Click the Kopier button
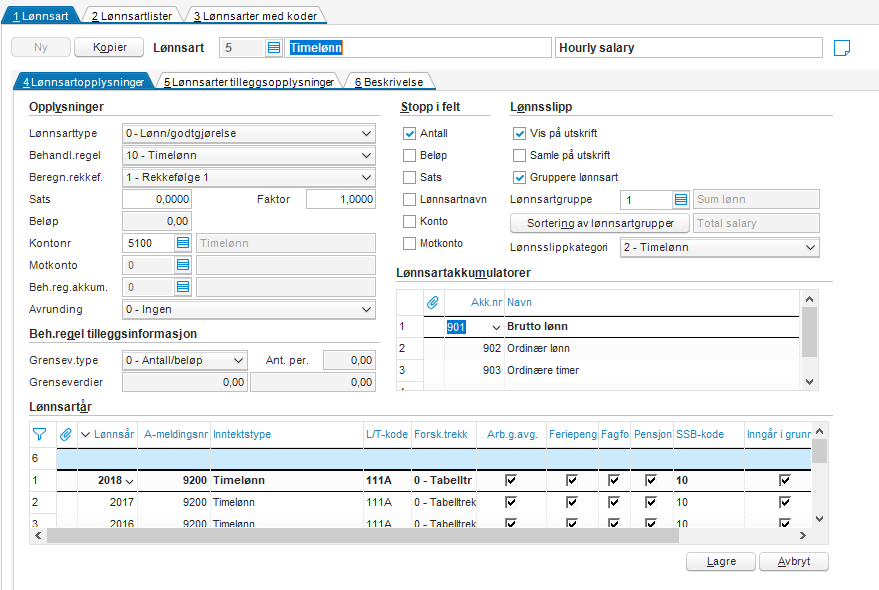This screenshot has width=879, height=590. click(x=109, y=48)
